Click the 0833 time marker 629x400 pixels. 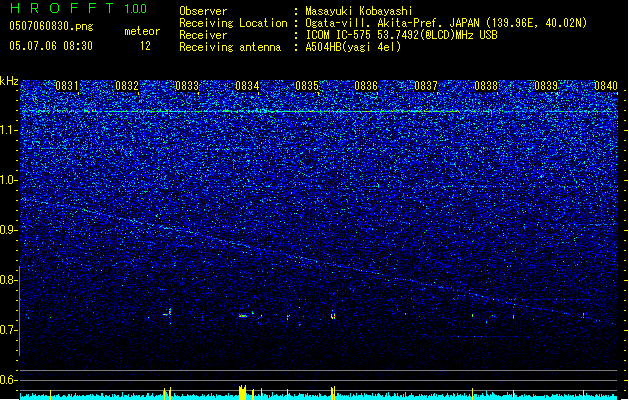click(x=187, y=86)
